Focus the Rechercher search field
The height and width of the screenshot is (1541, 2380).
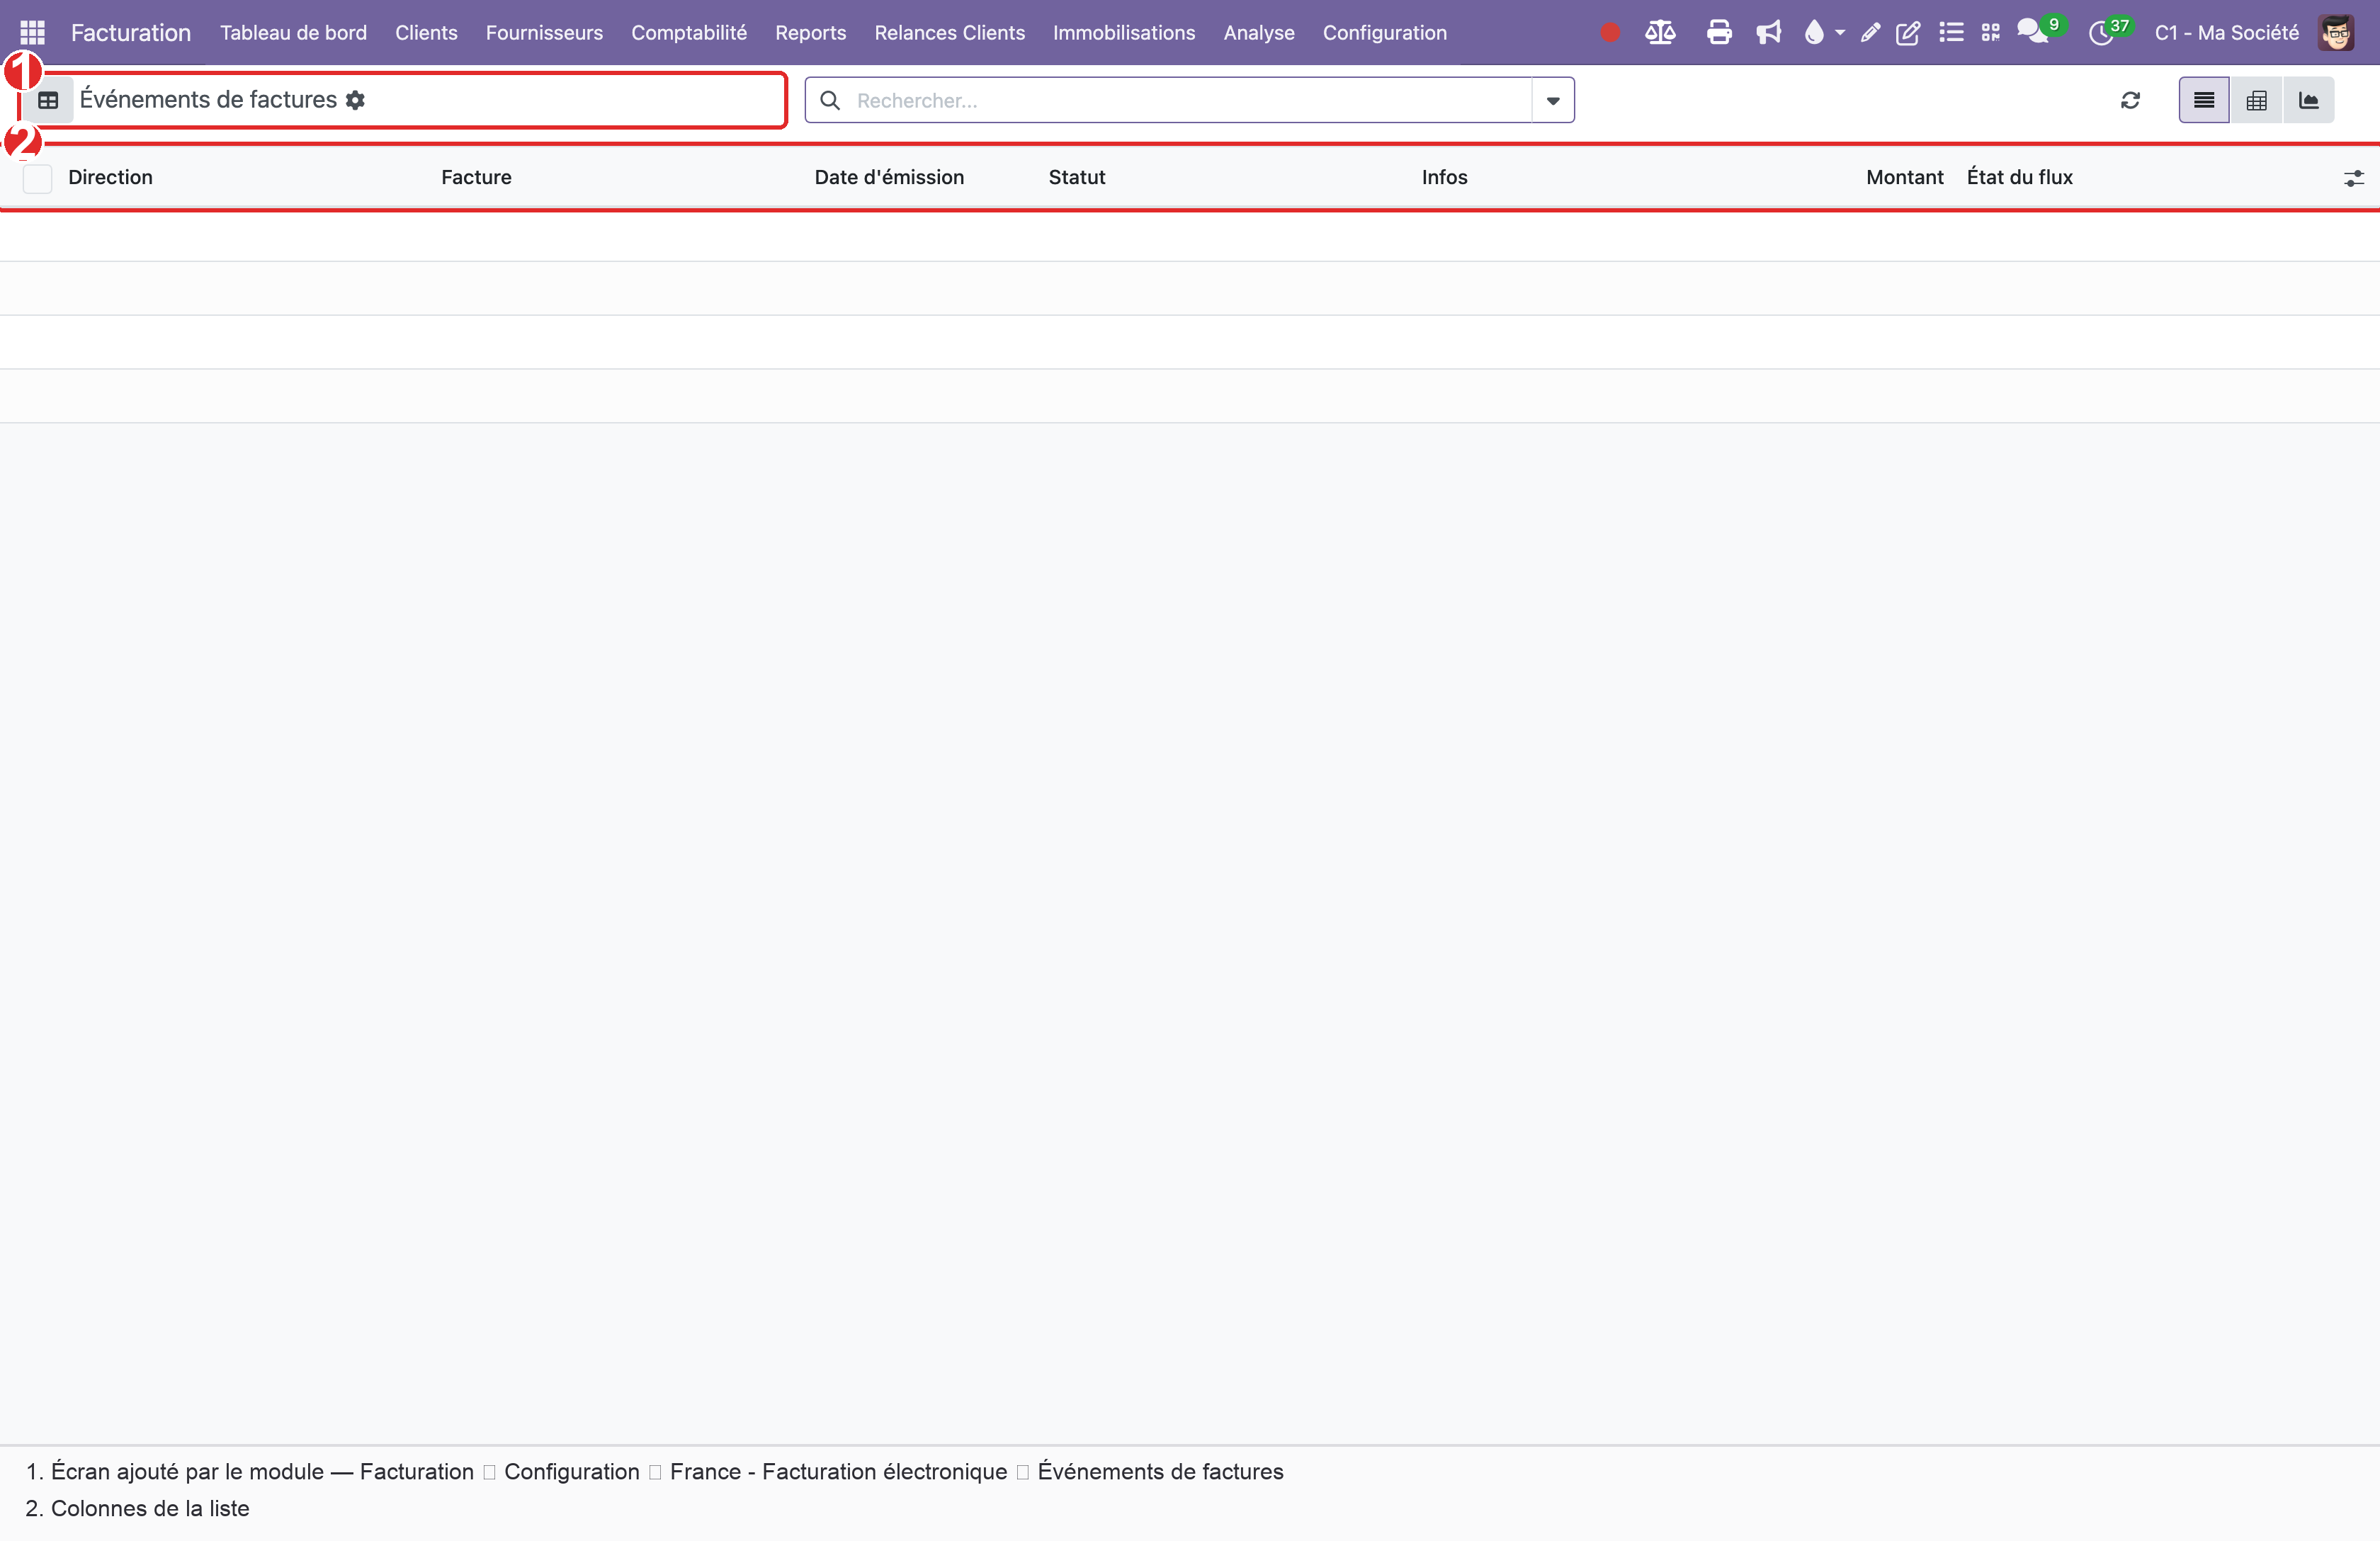pos(1190,100)
